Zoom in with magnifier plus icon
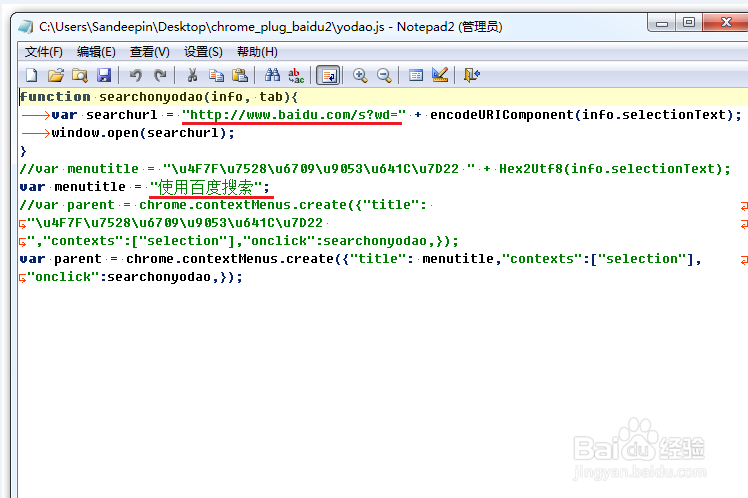 [x=360, y=75]
